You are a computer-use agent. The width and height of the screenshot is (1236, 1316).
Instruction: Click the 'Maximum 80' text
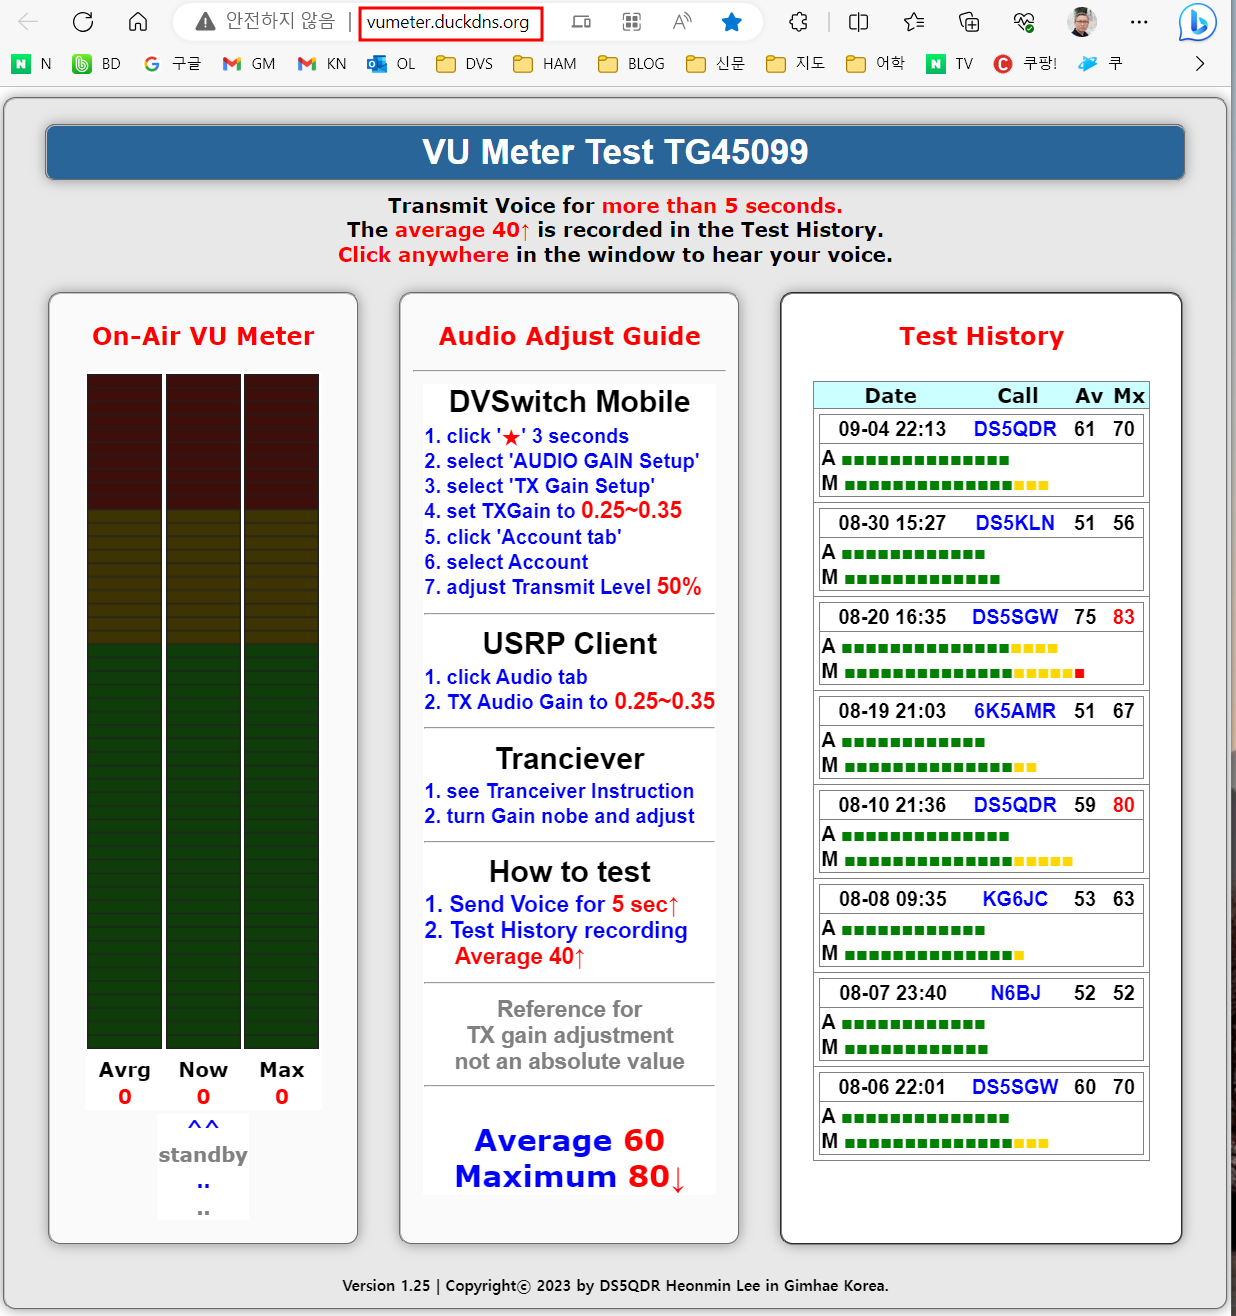[569, 1176]
